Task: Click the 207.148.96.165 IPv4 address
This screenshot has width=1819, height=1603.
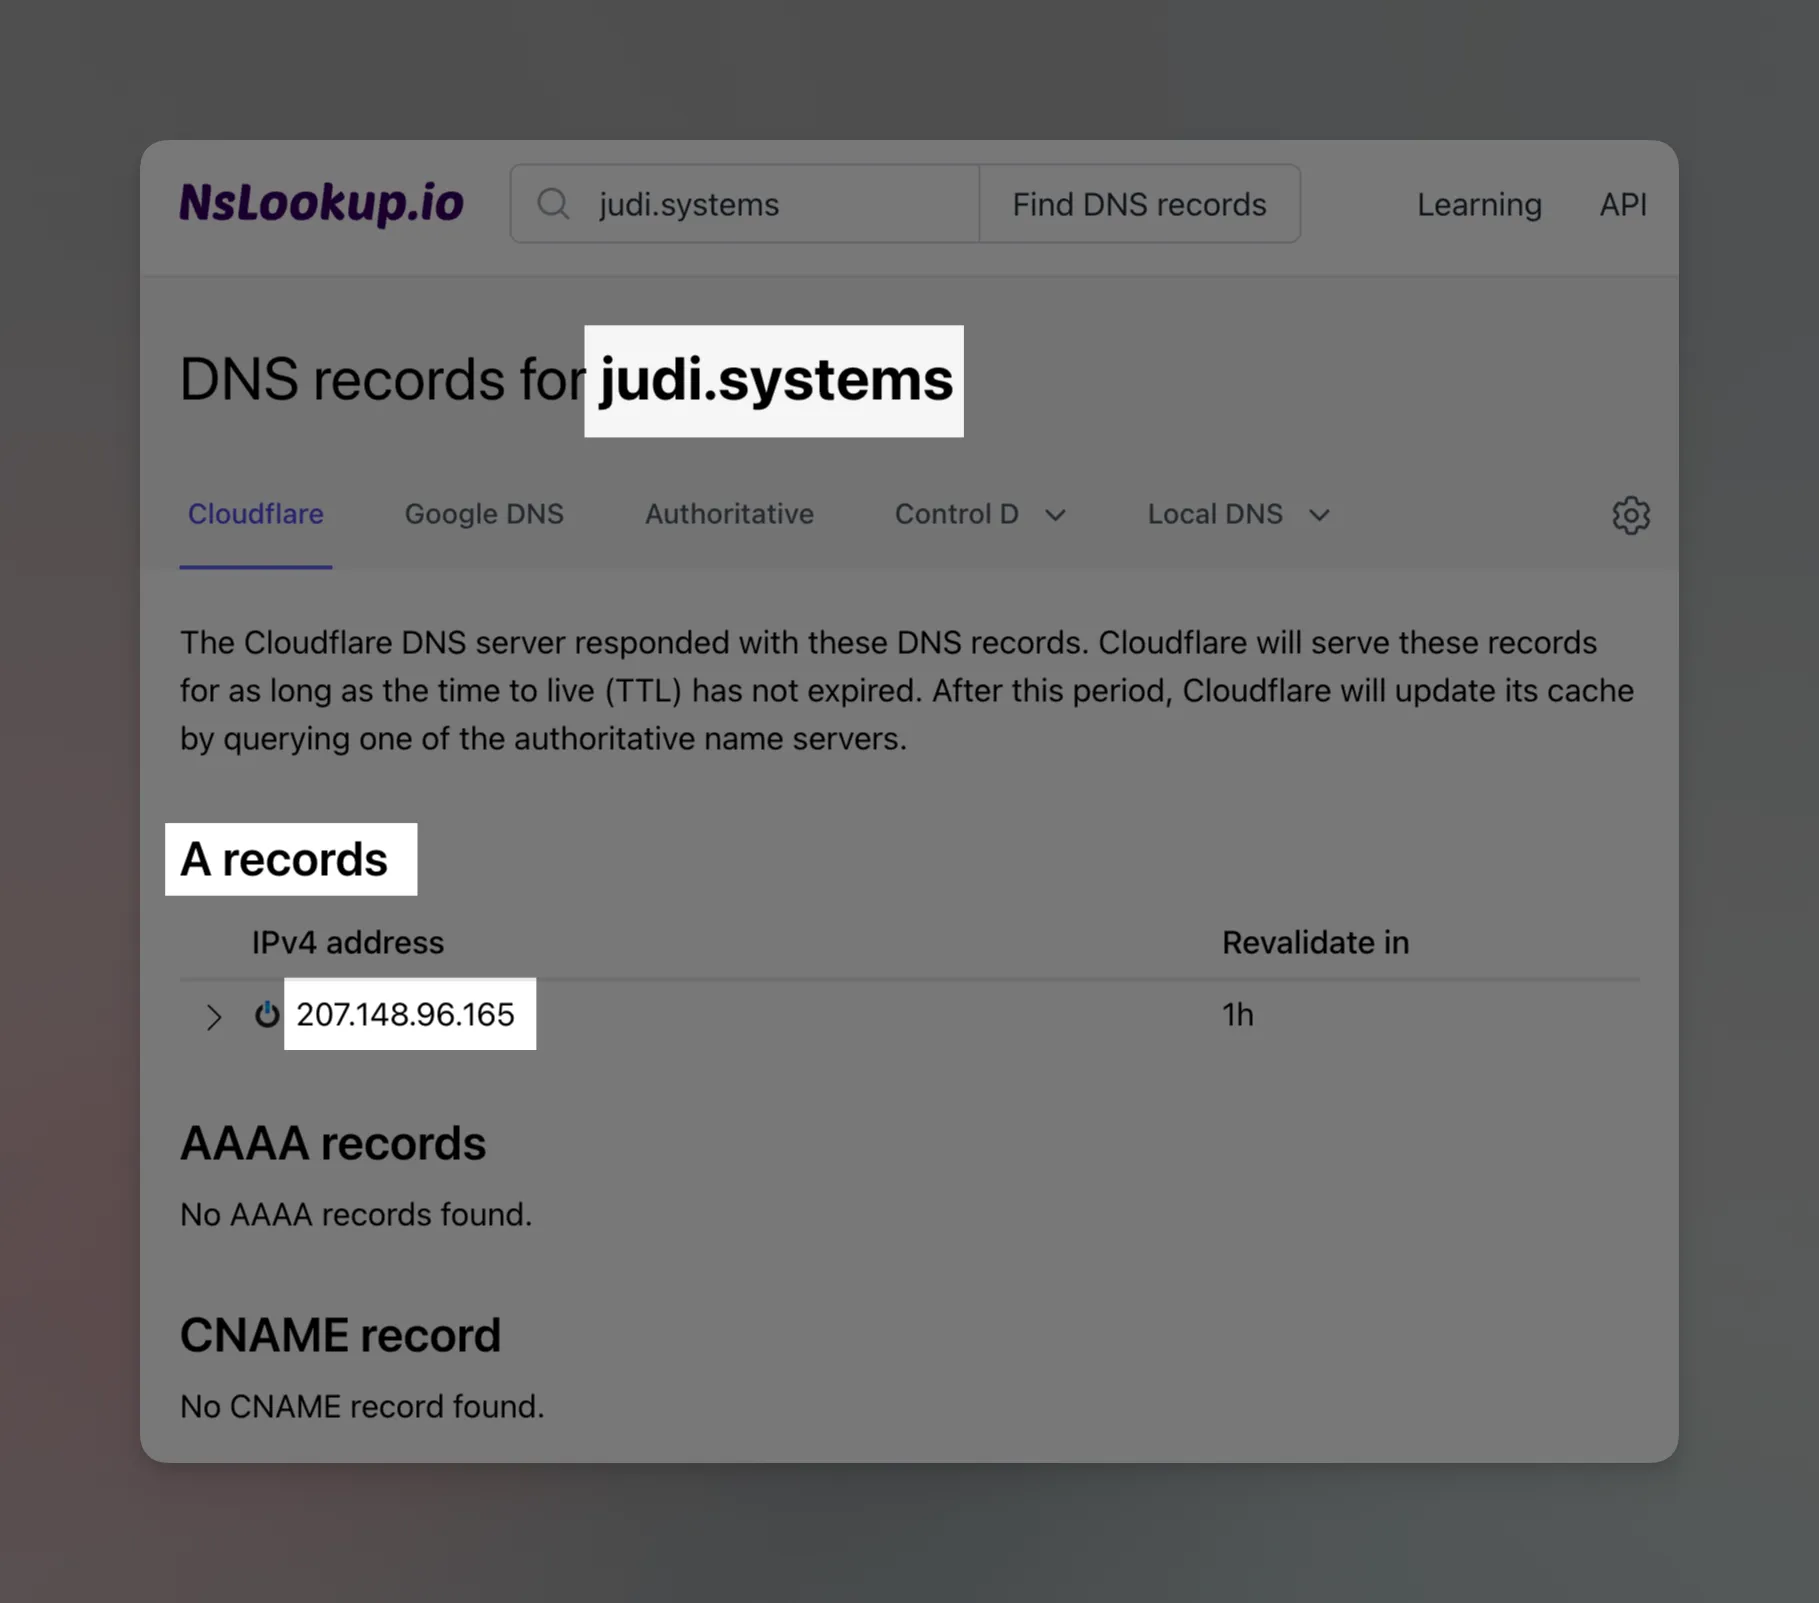Action: 405,1014
